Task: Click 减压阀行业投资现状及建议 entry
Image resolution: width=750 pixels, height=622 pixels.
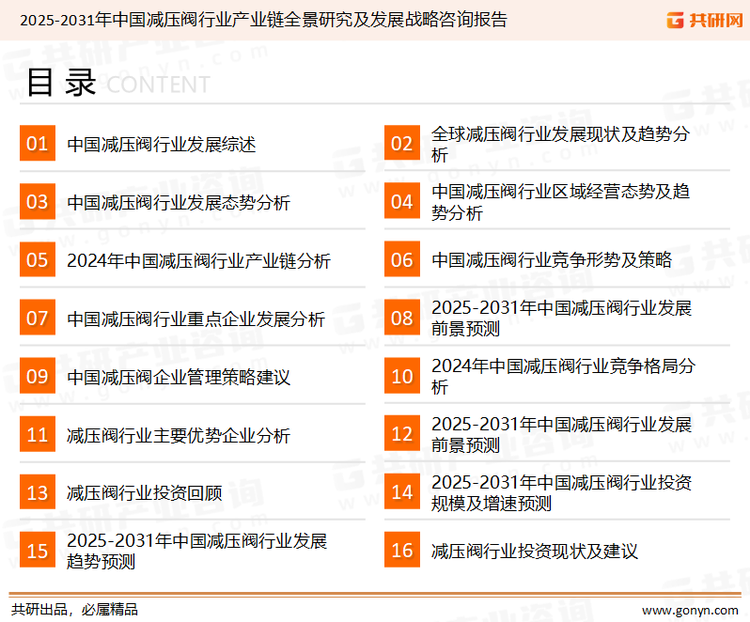Action: (534, 551)
